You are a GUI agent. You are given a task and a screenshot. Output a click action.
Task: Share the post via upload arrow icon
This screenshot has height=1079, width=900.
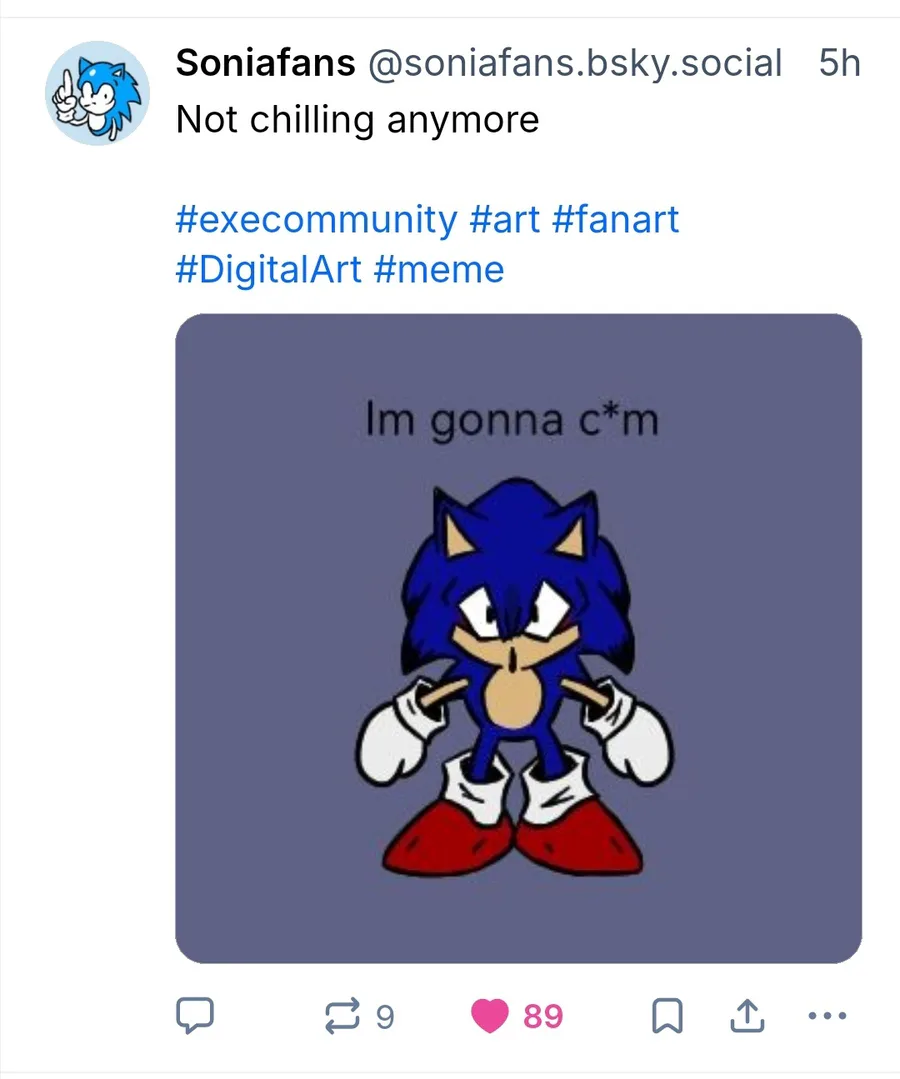[745, 1016]
